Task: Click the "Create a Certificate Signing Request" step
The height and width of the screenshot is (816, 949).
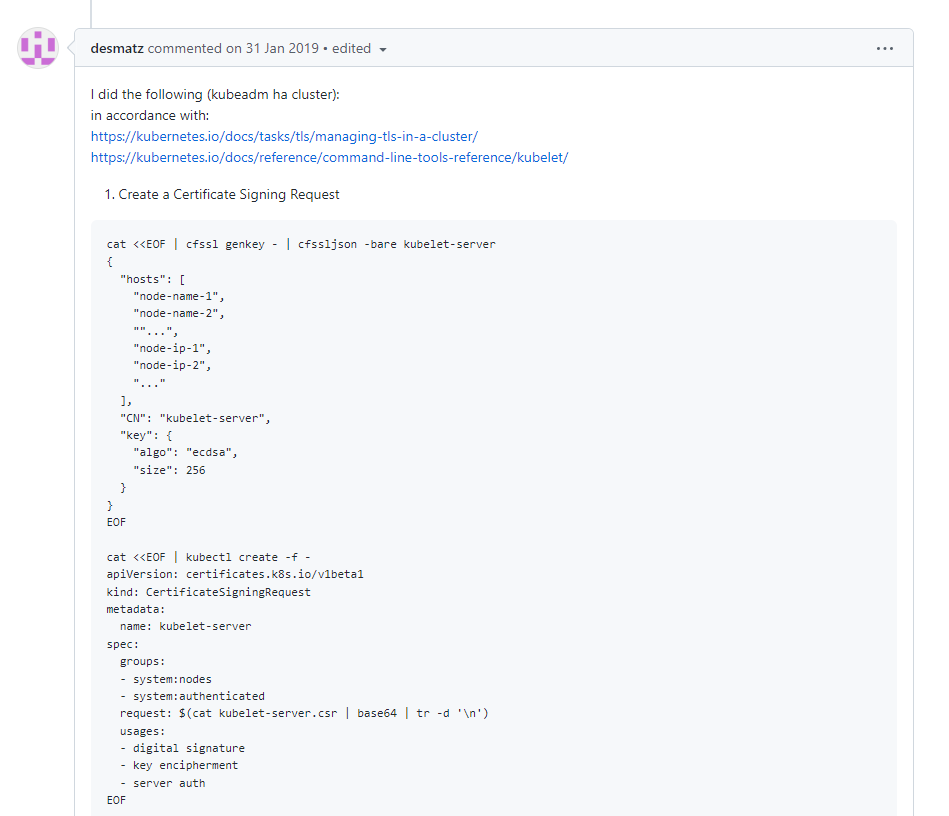Action: click(x=229, y=194)
